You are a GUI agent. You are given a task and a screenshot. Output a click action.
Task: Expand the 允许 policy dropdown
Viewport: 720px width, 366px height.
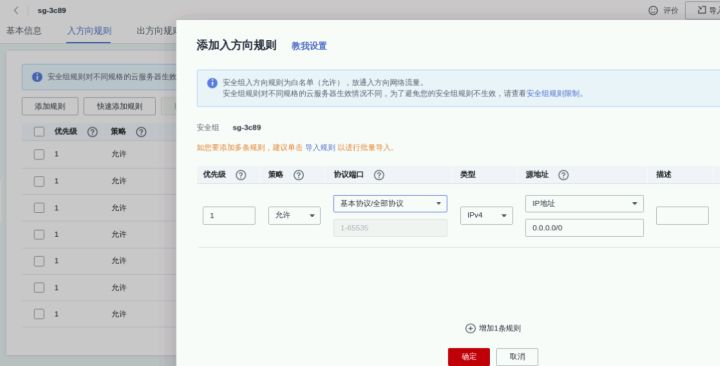[x=294, y=215]
